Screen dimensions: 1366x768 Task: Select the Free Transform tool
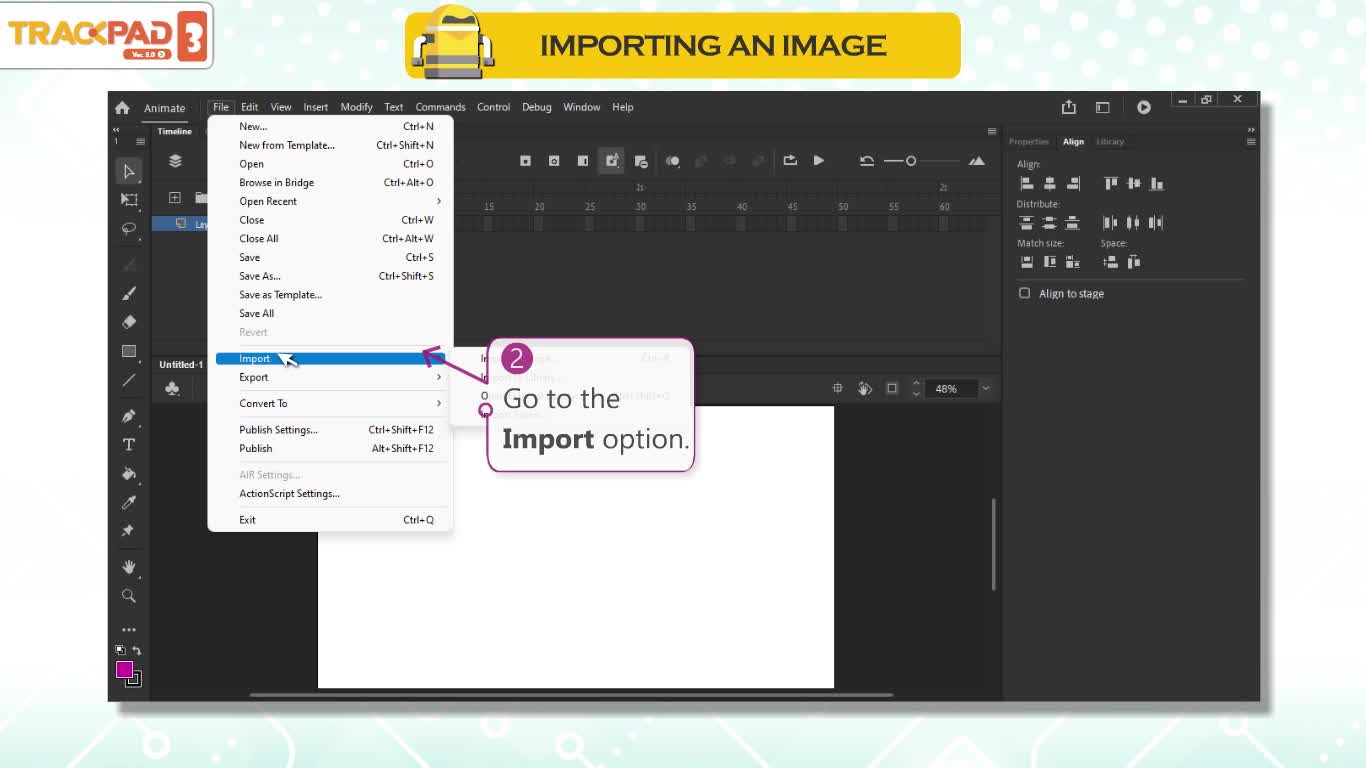click(x=128, y=199)
